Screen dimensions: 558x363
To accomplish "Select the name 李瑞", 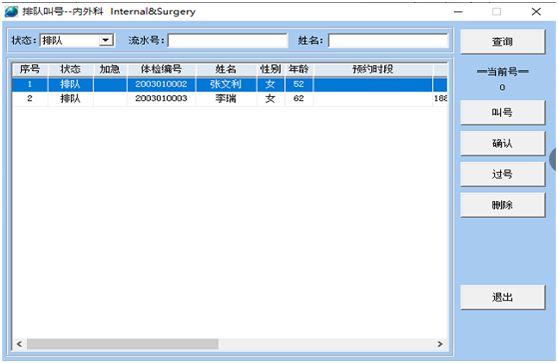I will coord(226,99).
